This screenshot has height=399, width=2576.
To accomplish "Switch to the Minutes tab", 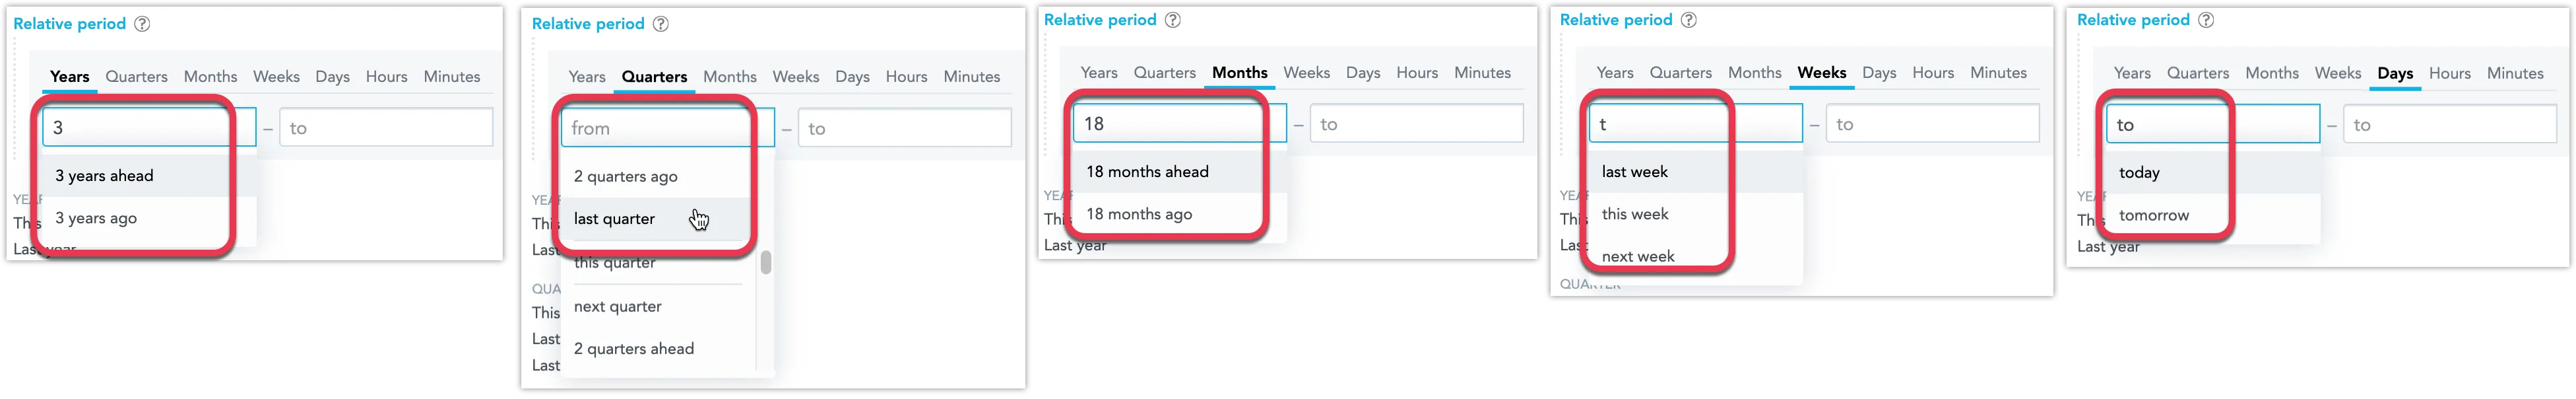I will pos(452,76).
